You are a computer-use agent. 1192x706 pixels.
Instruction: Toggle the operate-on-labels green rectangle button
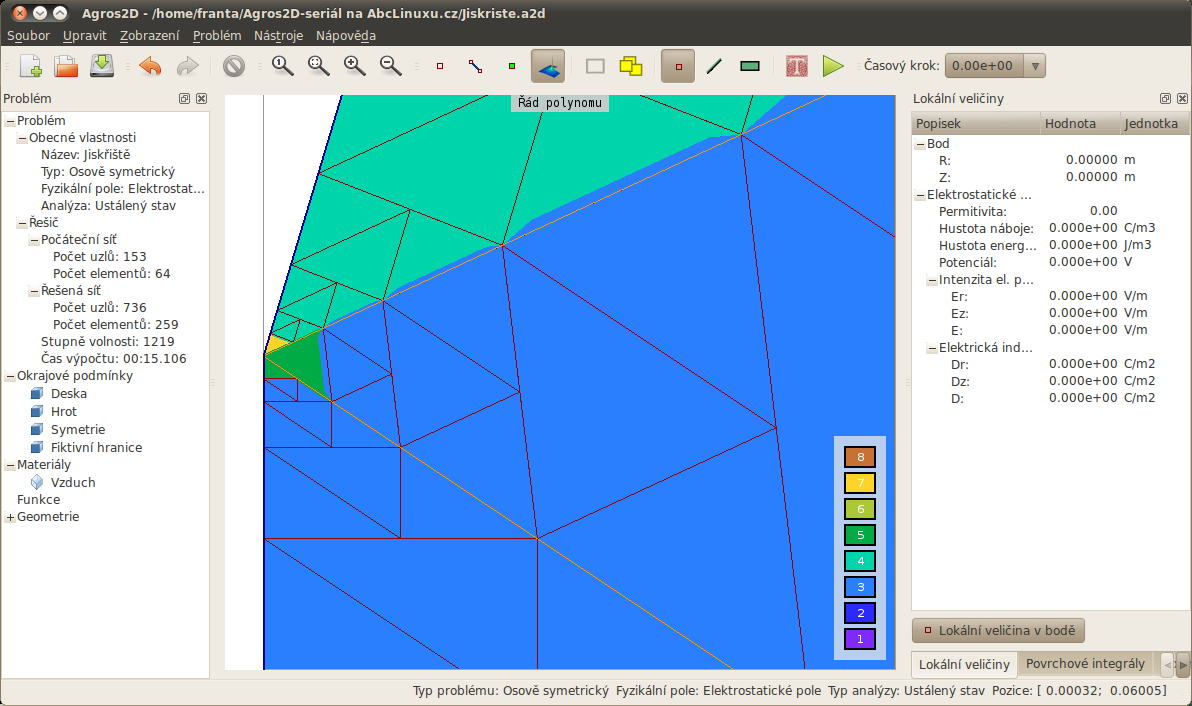coord(750,66)
